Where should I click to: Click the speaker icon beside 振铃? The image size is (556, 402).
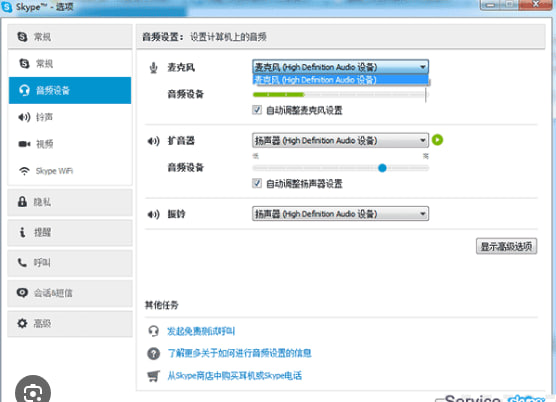(154, 214)
